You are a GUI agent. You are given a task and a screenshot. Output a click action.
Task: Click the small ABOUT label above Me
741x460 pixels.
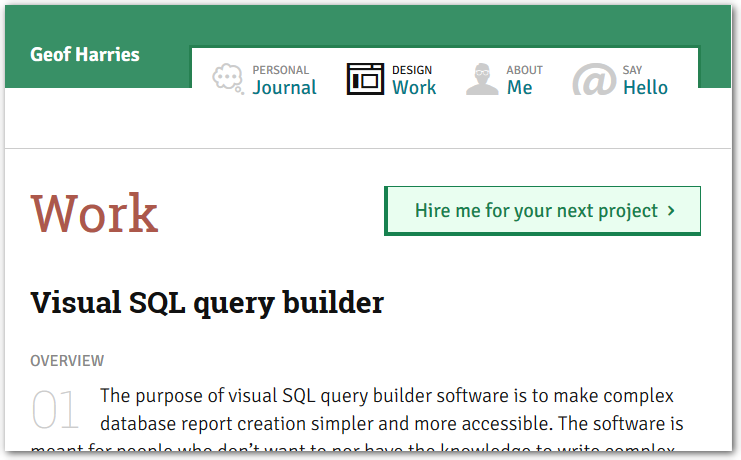(x=524, y=70)
